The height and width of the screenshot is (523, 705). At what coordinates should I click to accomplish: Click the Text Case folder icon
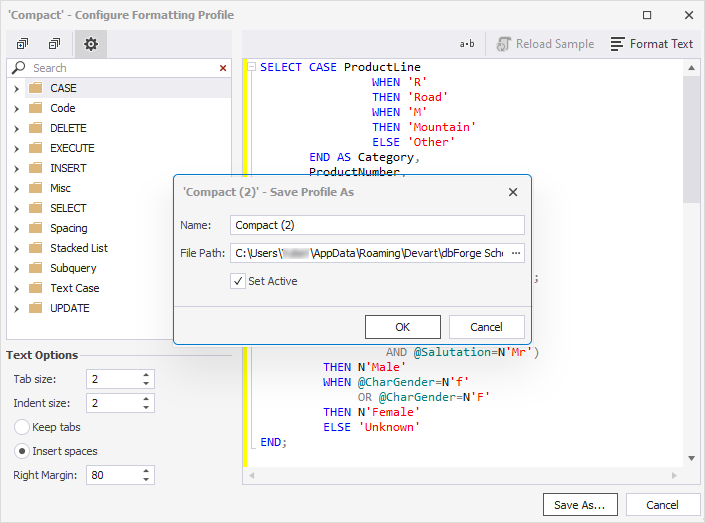[36, 288]
